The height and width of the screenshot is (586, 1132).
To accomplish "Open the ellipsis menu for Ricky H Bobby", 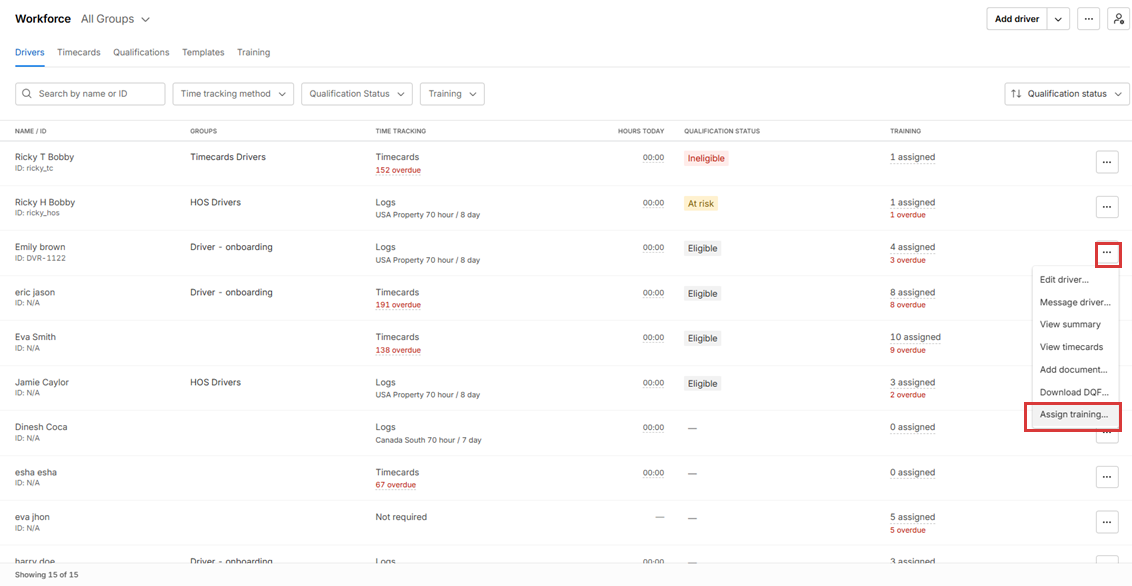I will [x=1106, y=207].
